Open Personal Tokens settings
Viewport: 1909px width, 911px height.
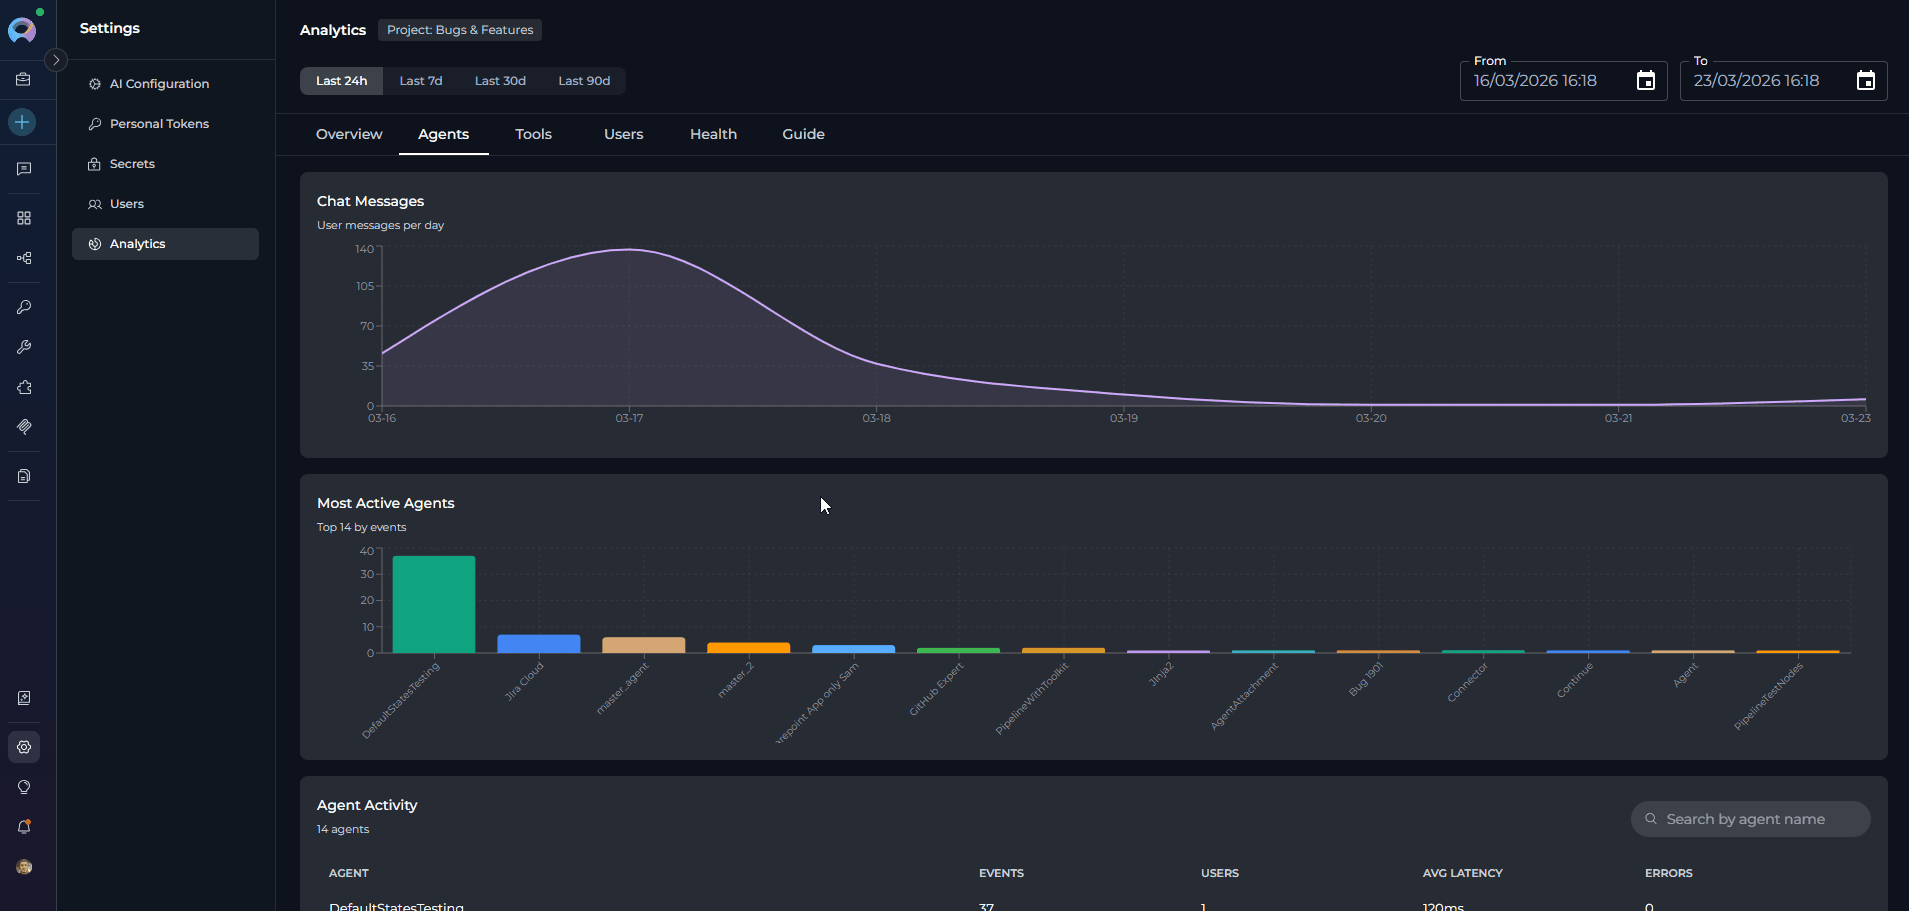[x=159, y=124]
